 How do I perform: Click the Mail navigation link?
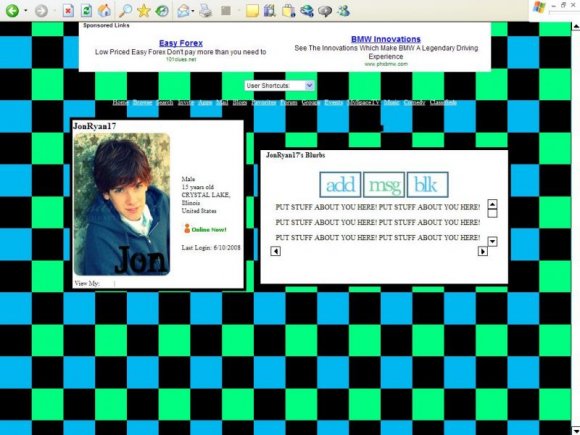[x=222, y=102]
